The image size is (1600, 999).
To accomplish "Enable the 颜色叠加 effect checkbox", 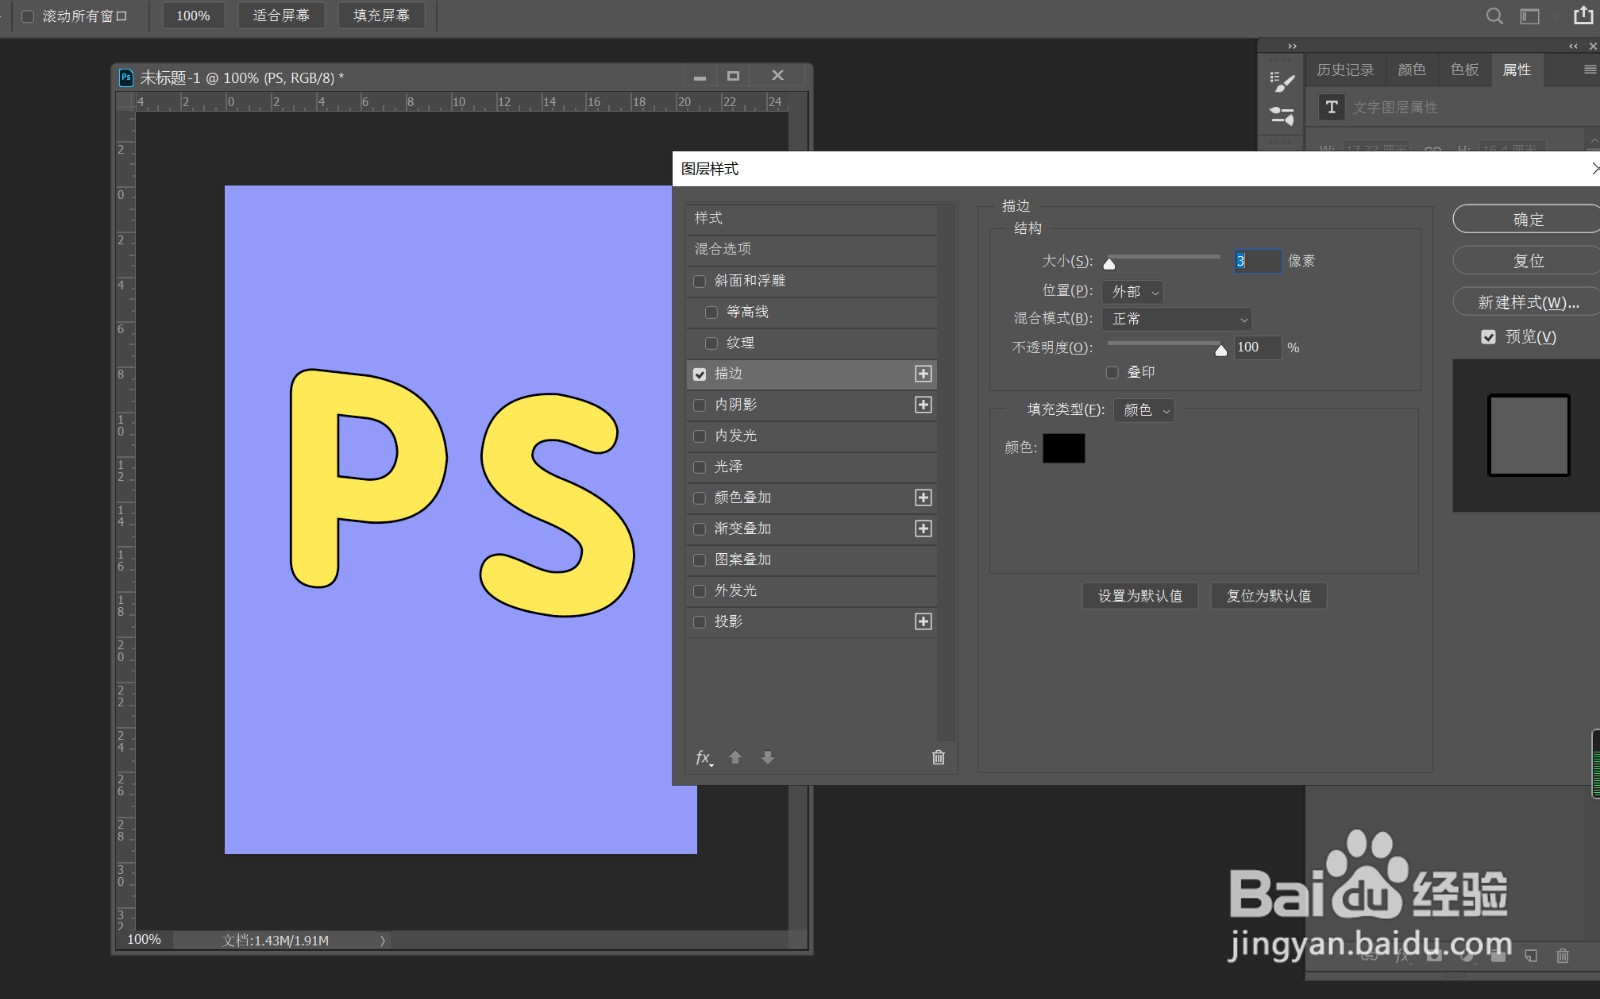I will tap(700, 498).
